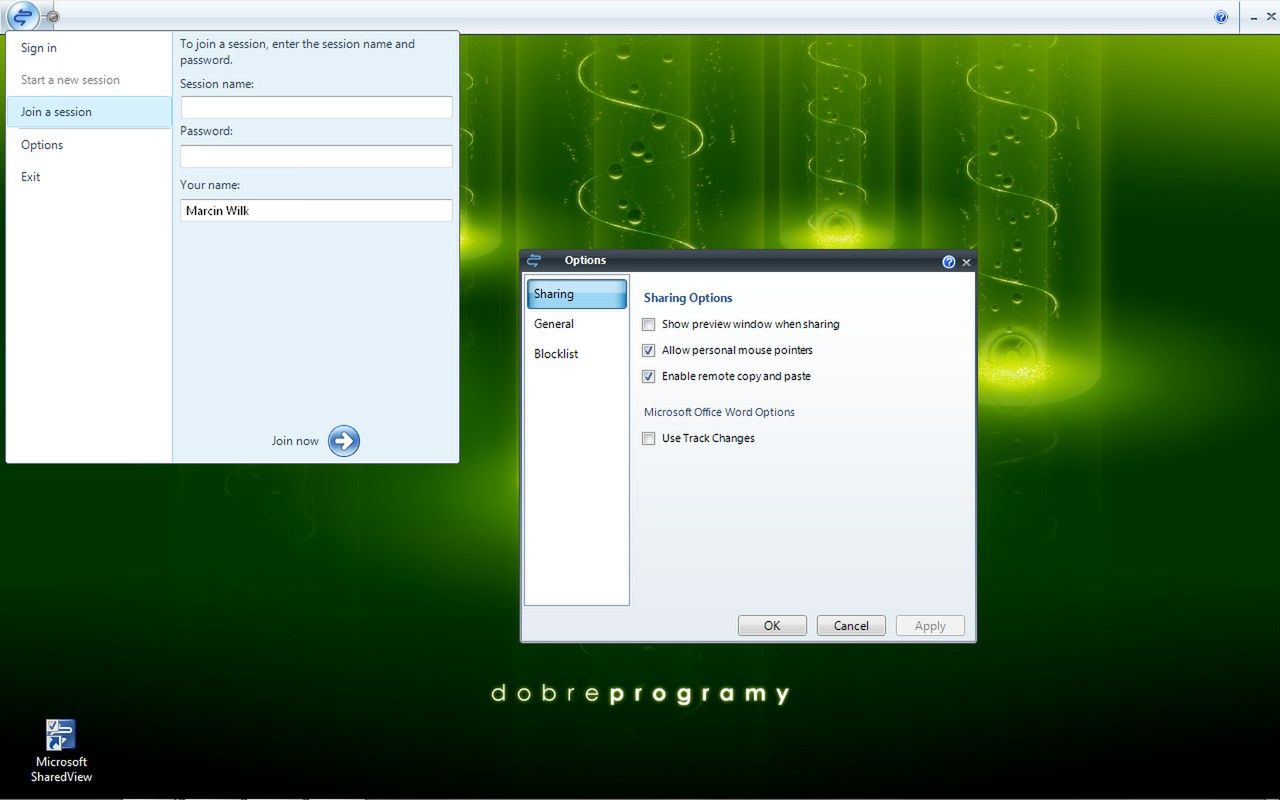Image resolution: width=1280 pixels, height=800 pixels.
Task: Choose Join a session from the menu
Action: click(56, 111)
